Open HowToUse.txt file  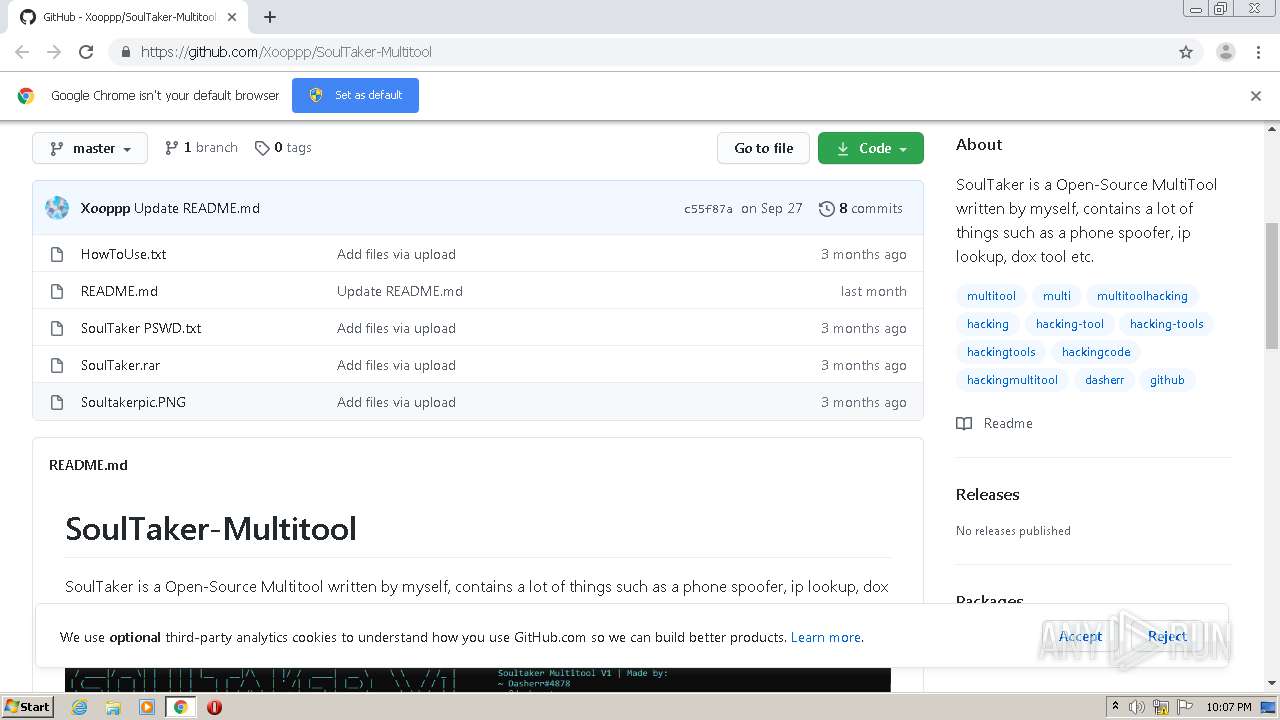point(123,254)
